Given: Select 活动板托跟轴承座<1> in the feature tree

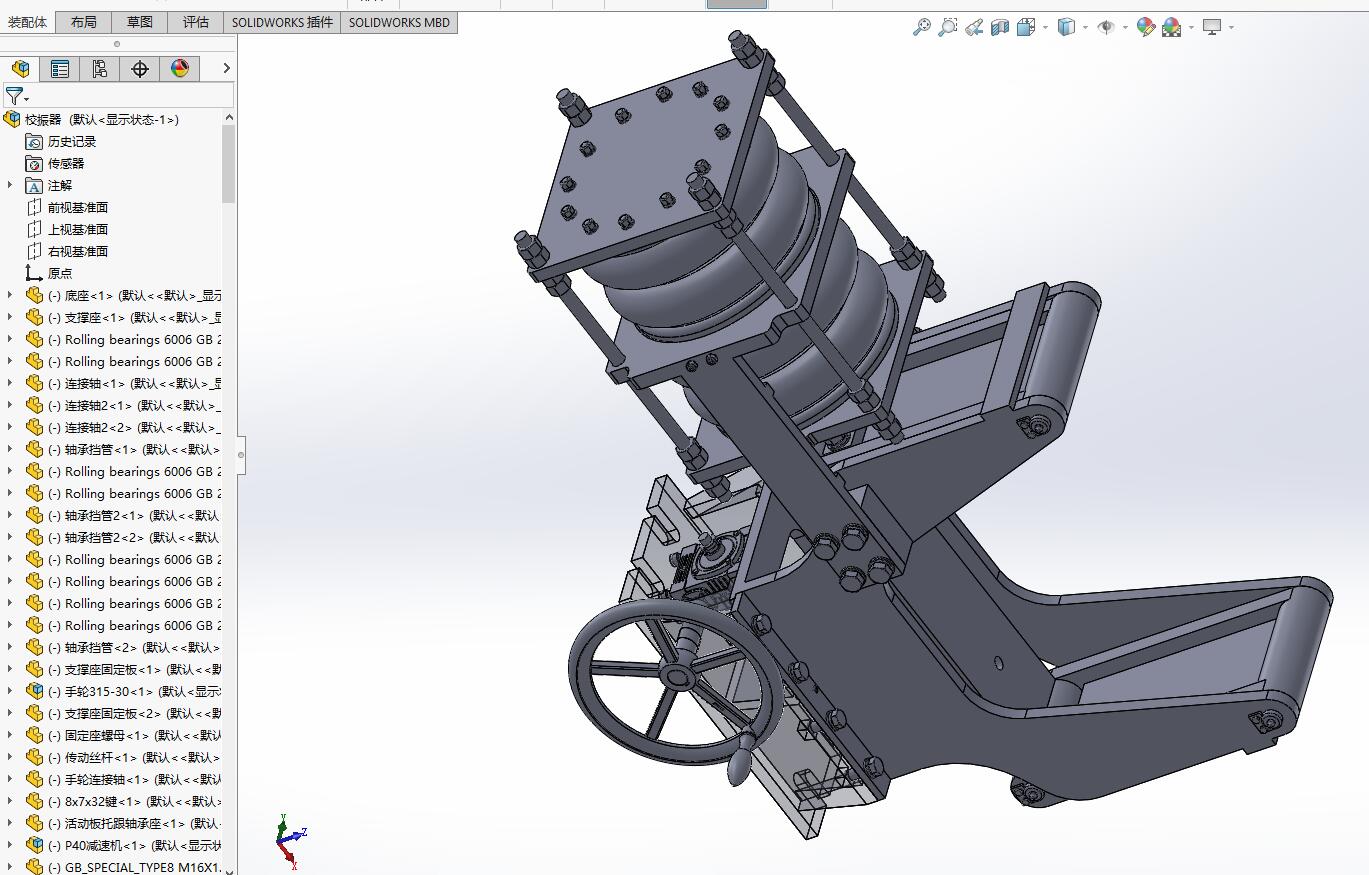Looking at the screenshot, I should (134, 824).
